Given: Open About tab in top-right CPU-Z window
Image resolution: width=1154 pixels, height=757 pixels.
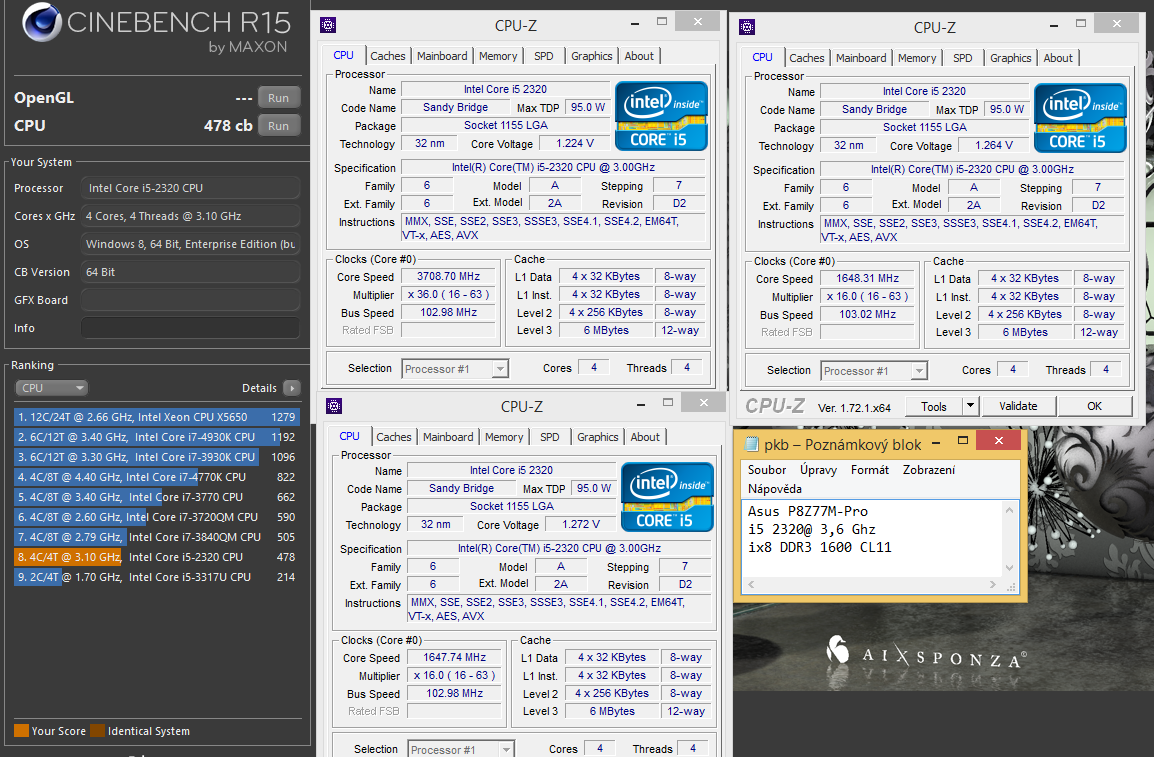Looking at the screenshot, I should tap(1058, 58).
